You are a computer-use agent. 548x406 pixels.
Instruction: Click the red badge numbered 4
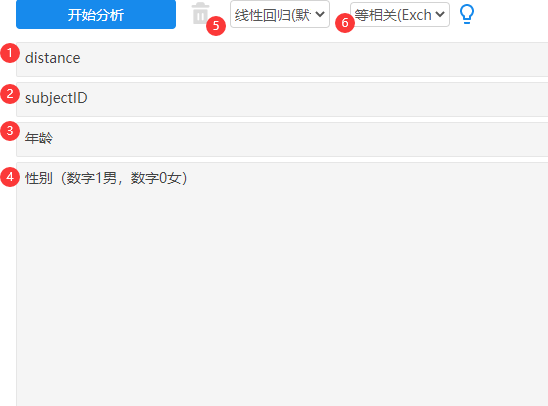click(10, 177)
